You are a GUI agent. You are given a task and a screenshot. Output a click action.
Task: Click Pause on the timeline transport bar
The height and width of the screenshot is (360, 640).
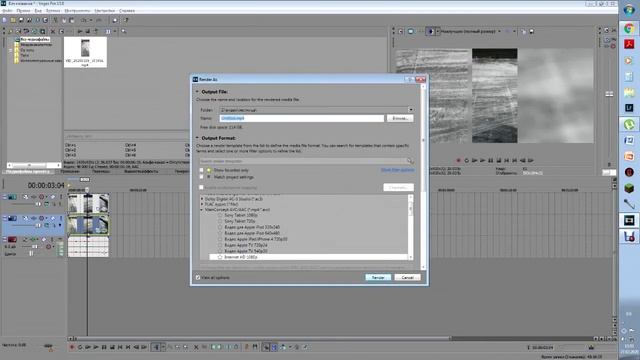[104, 347]
